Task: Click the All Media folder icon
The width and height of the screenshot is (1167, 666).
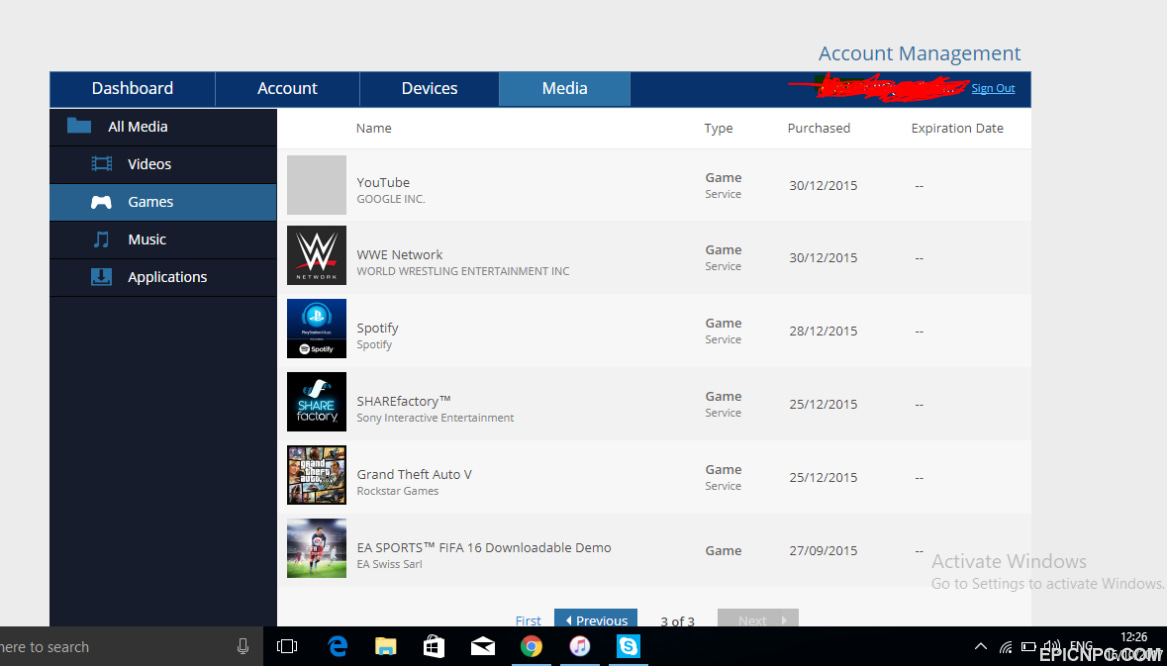Action: [79, 126]
